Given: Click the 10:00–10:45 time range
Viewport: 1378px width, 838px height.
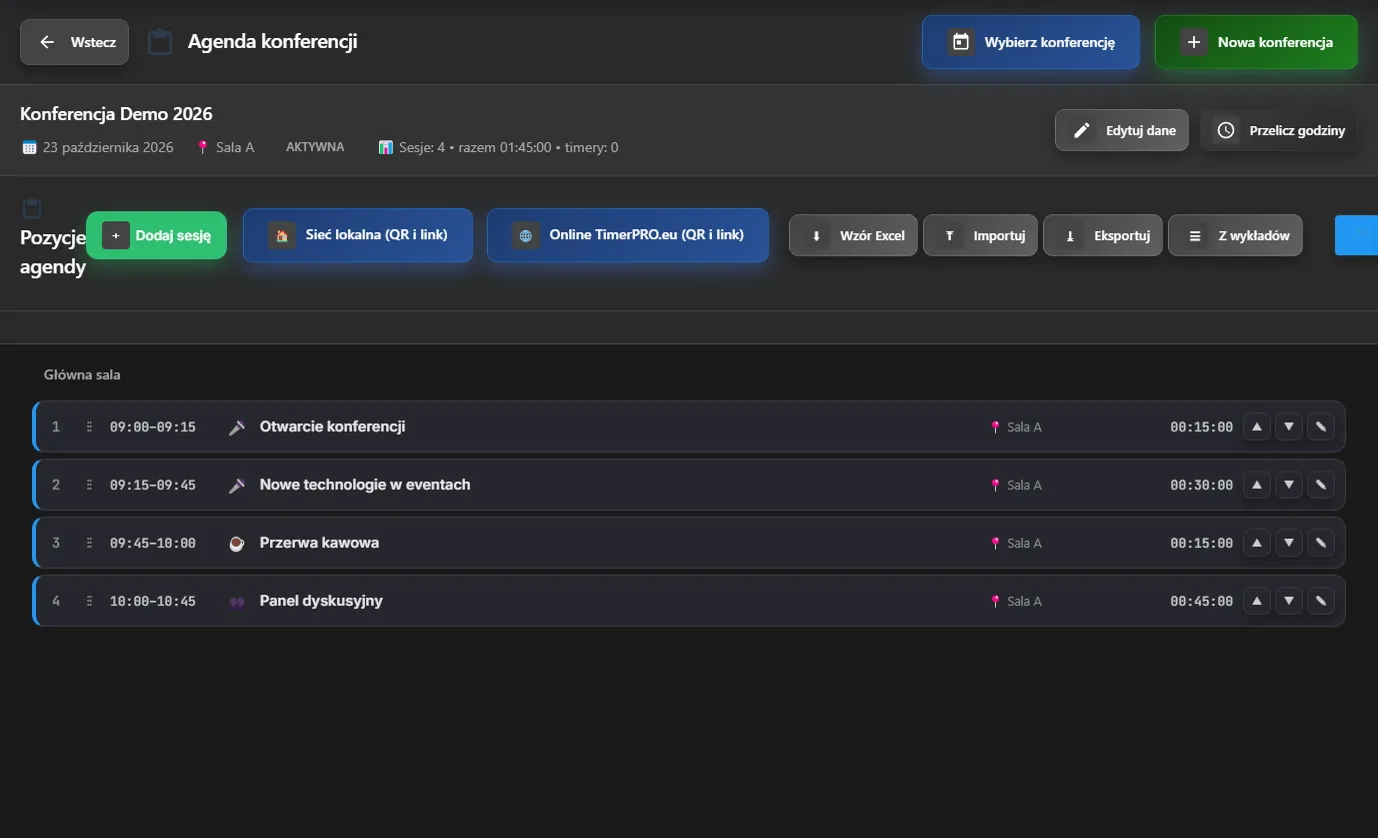Looking at the screenshot, I should (153, 601).
